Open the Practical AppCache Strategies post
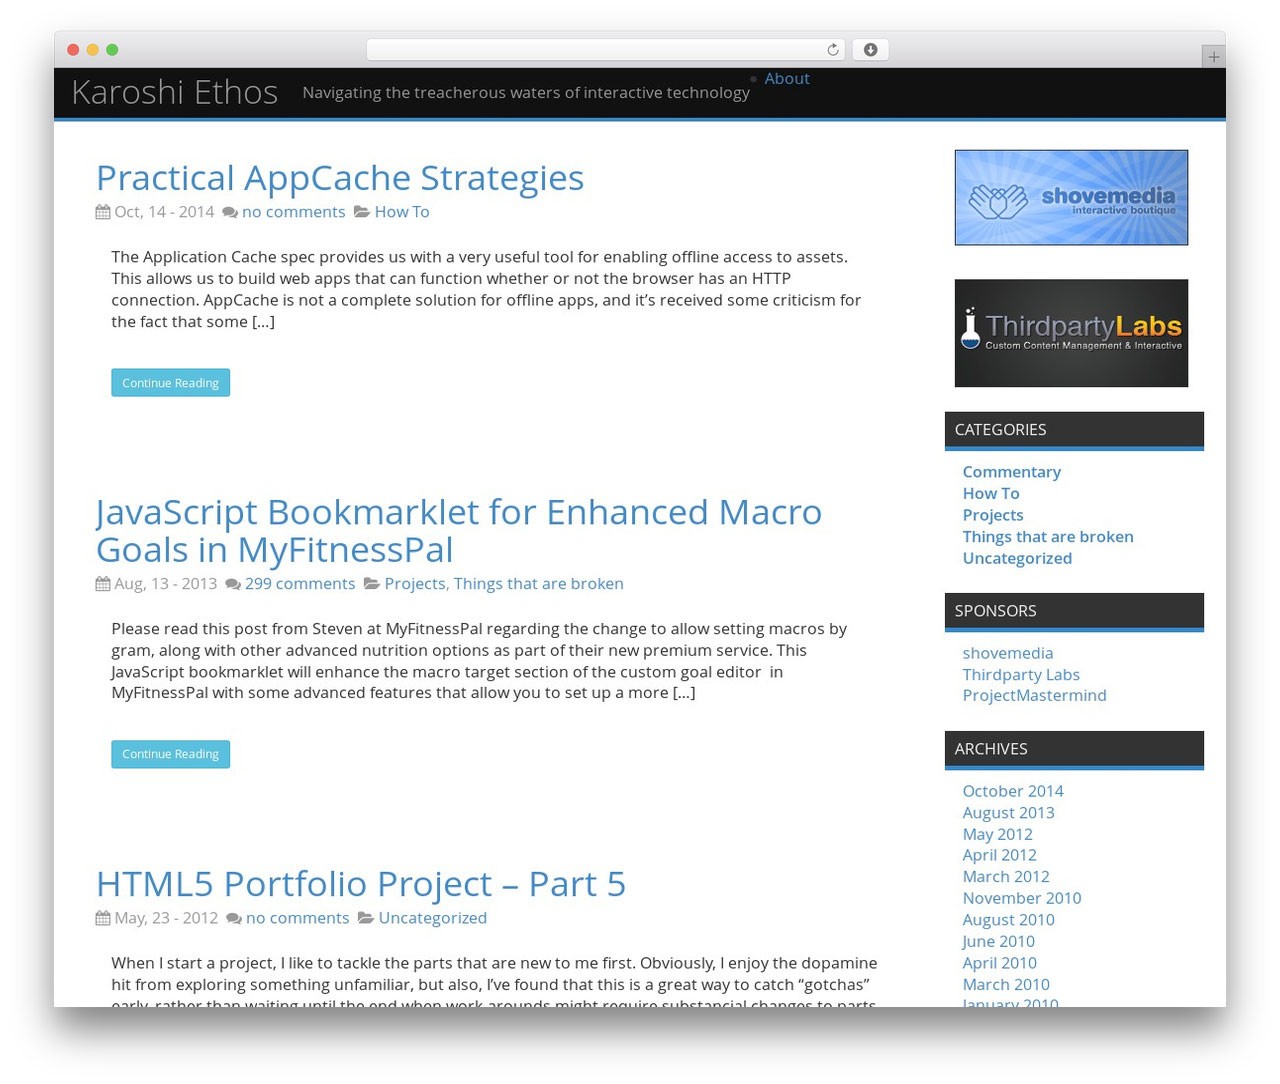 (339, 177)
